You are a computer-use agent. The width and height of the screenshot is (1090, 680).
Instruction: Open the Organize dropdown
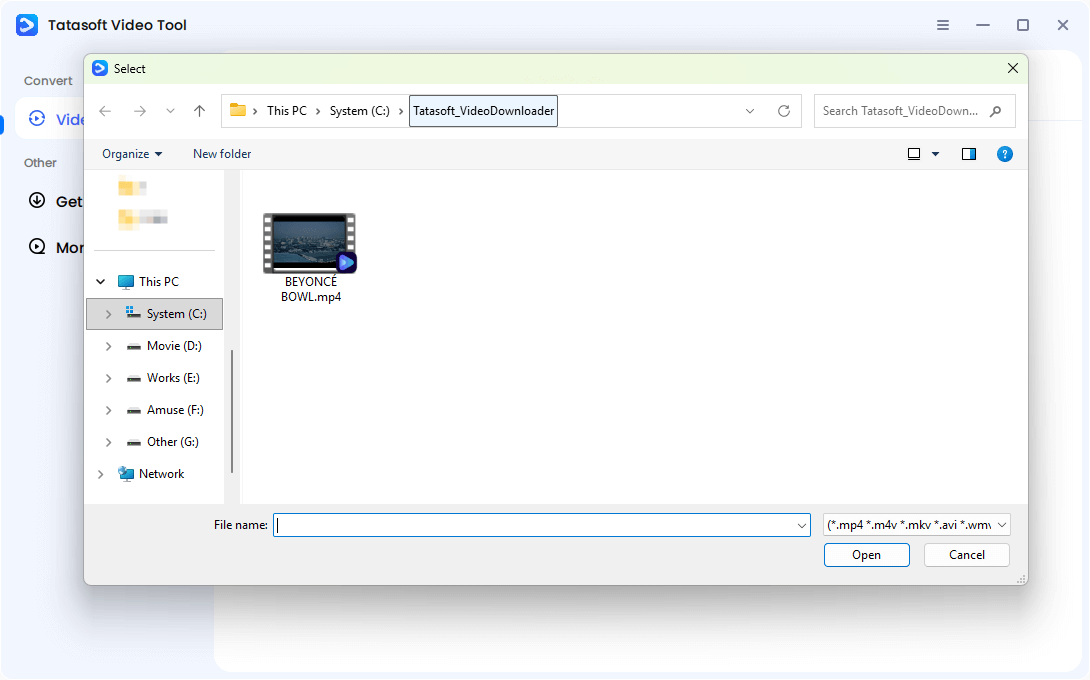tap(130, 154)
